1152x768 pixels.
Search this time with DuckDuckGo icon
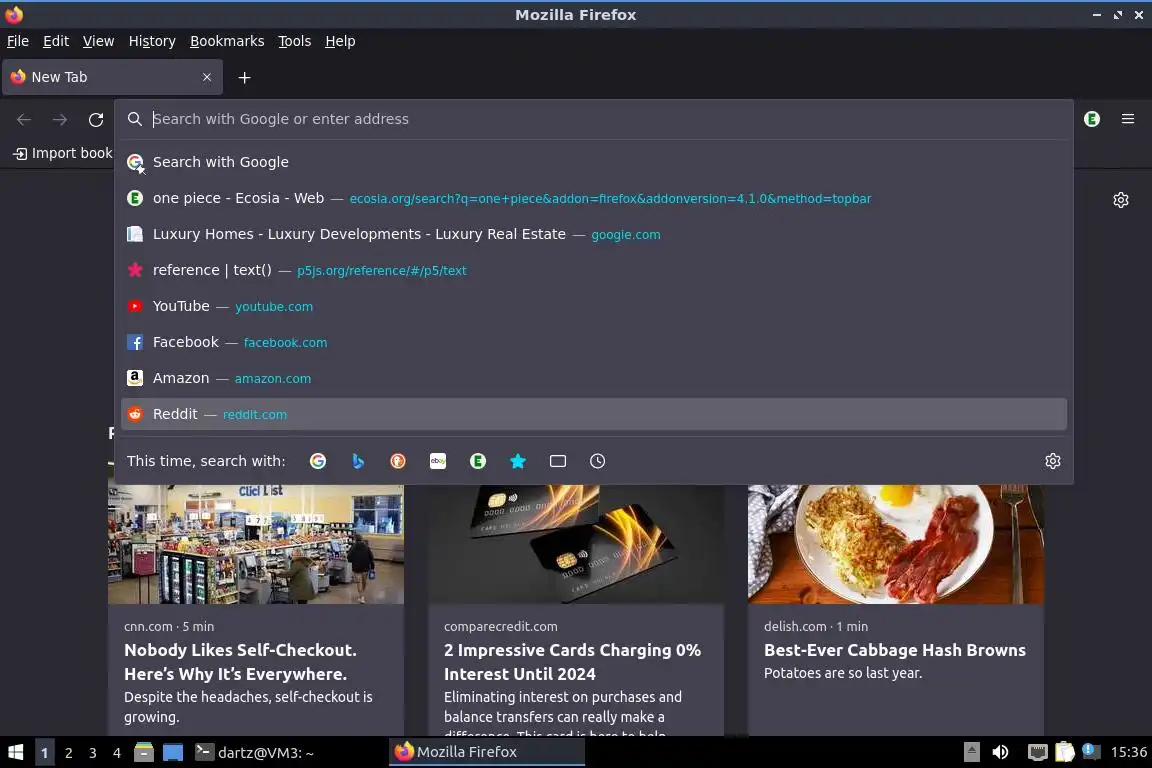[397, 461]
